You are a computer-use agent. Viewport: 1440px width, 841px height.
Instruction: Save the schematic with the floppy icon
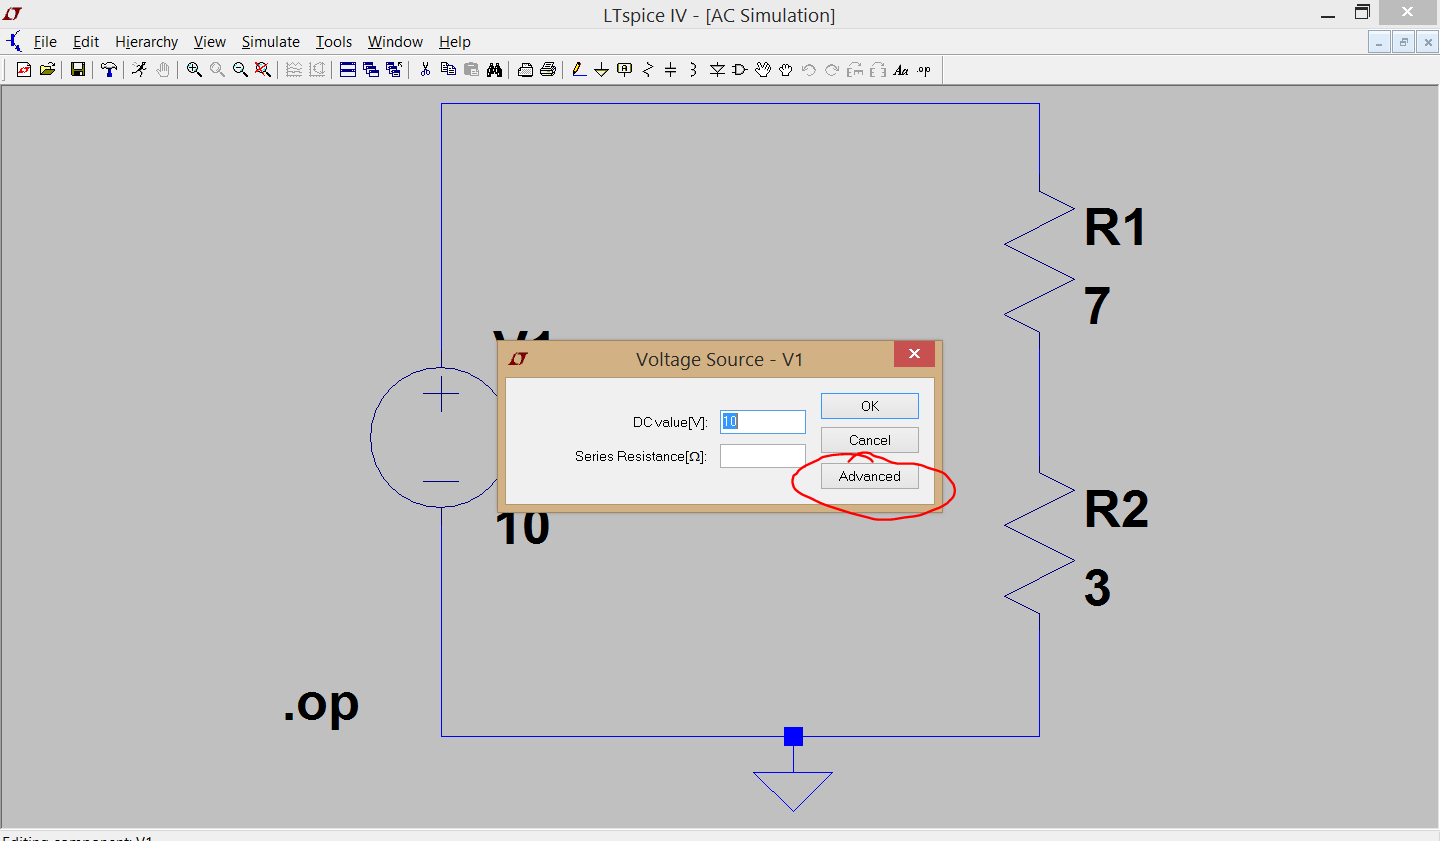78,69
